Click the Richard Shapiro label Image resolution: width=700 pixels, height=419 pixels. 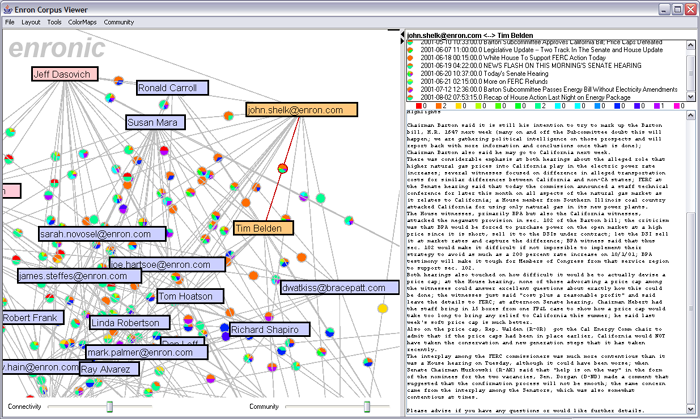270,330
